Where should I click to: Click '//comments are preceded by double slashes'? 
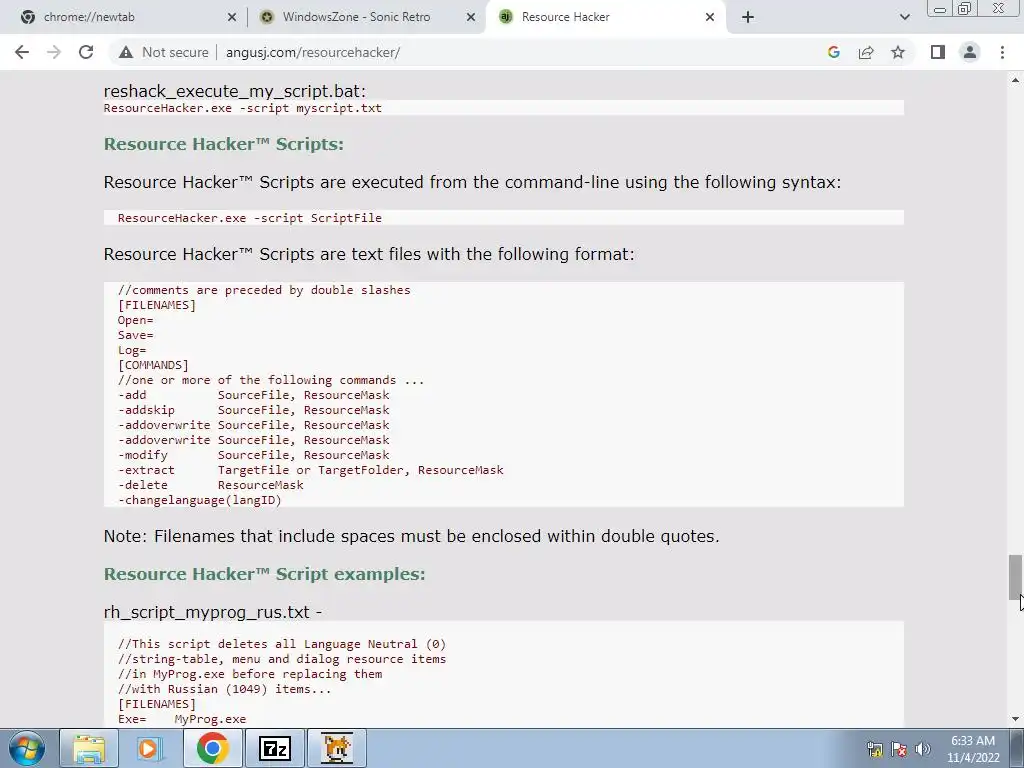(x=264, y=290)
